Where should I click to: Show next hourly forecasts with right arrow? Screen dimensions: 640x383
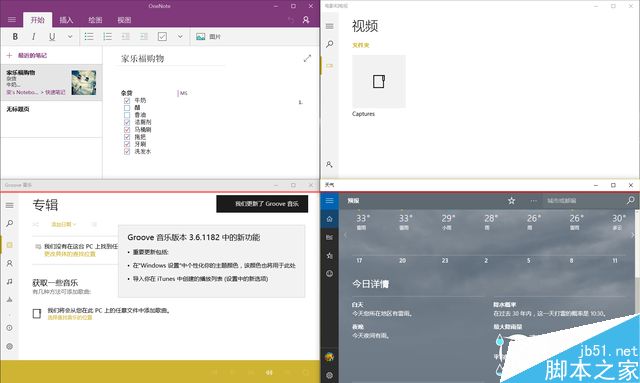(633, 235)
